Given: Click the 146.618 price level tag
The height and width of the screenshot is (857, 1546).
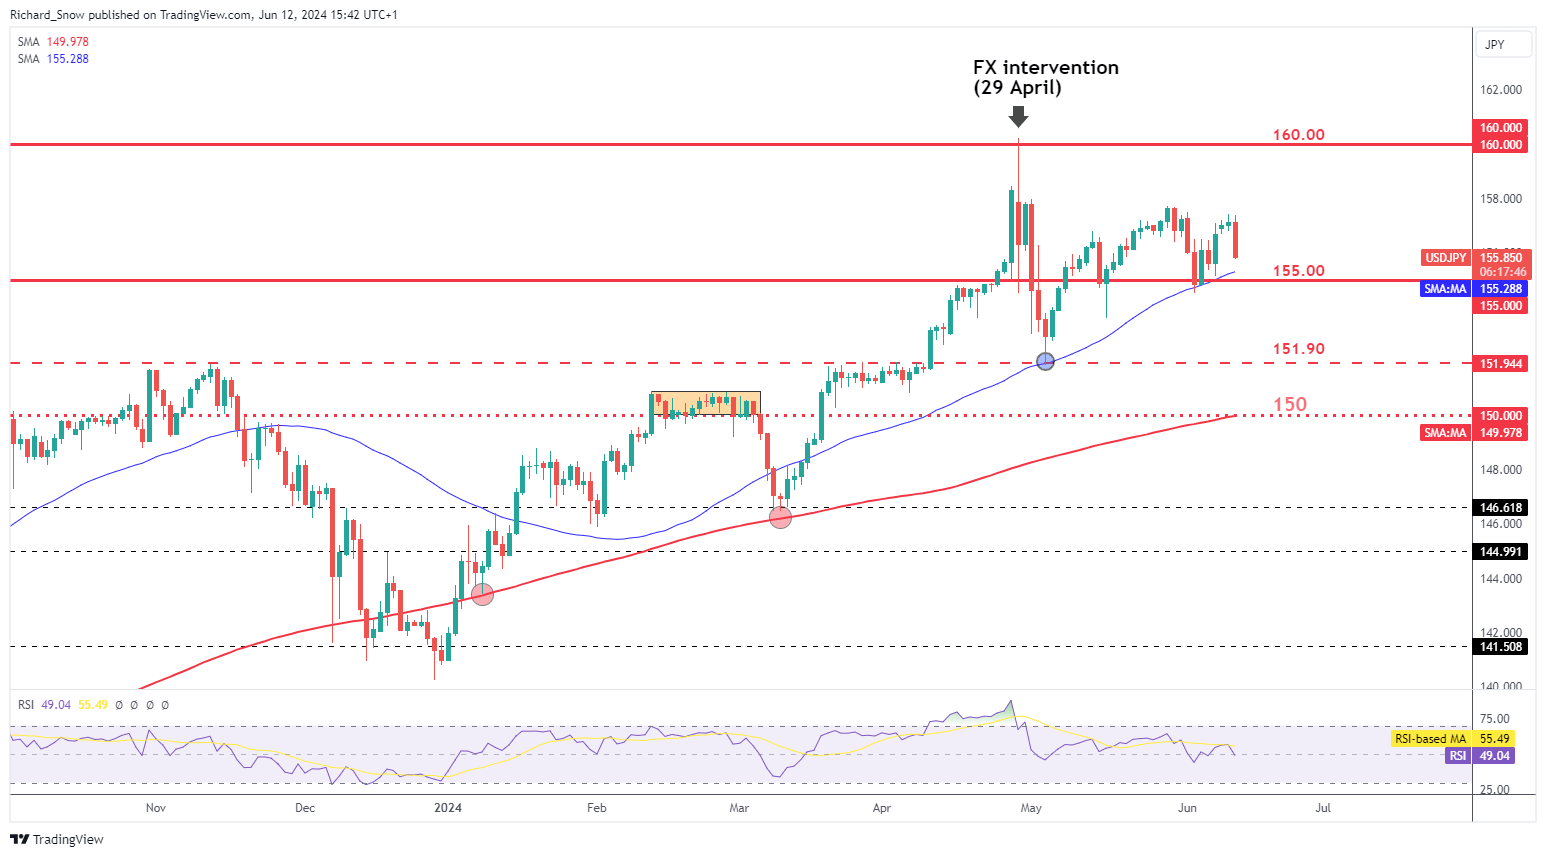Looking at the screenshot, I should tap(1501, 508).
